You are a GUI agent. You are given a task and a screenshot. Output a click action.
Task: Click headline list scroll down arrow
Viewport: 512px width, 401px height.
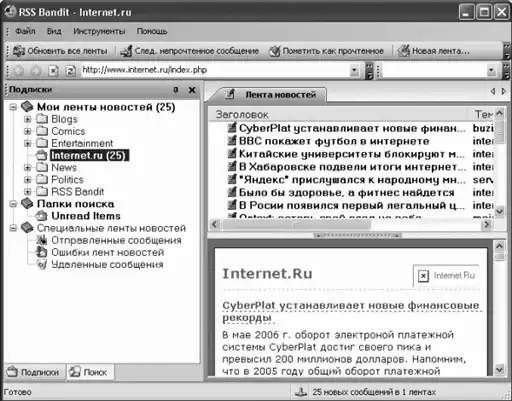(499, 211)
